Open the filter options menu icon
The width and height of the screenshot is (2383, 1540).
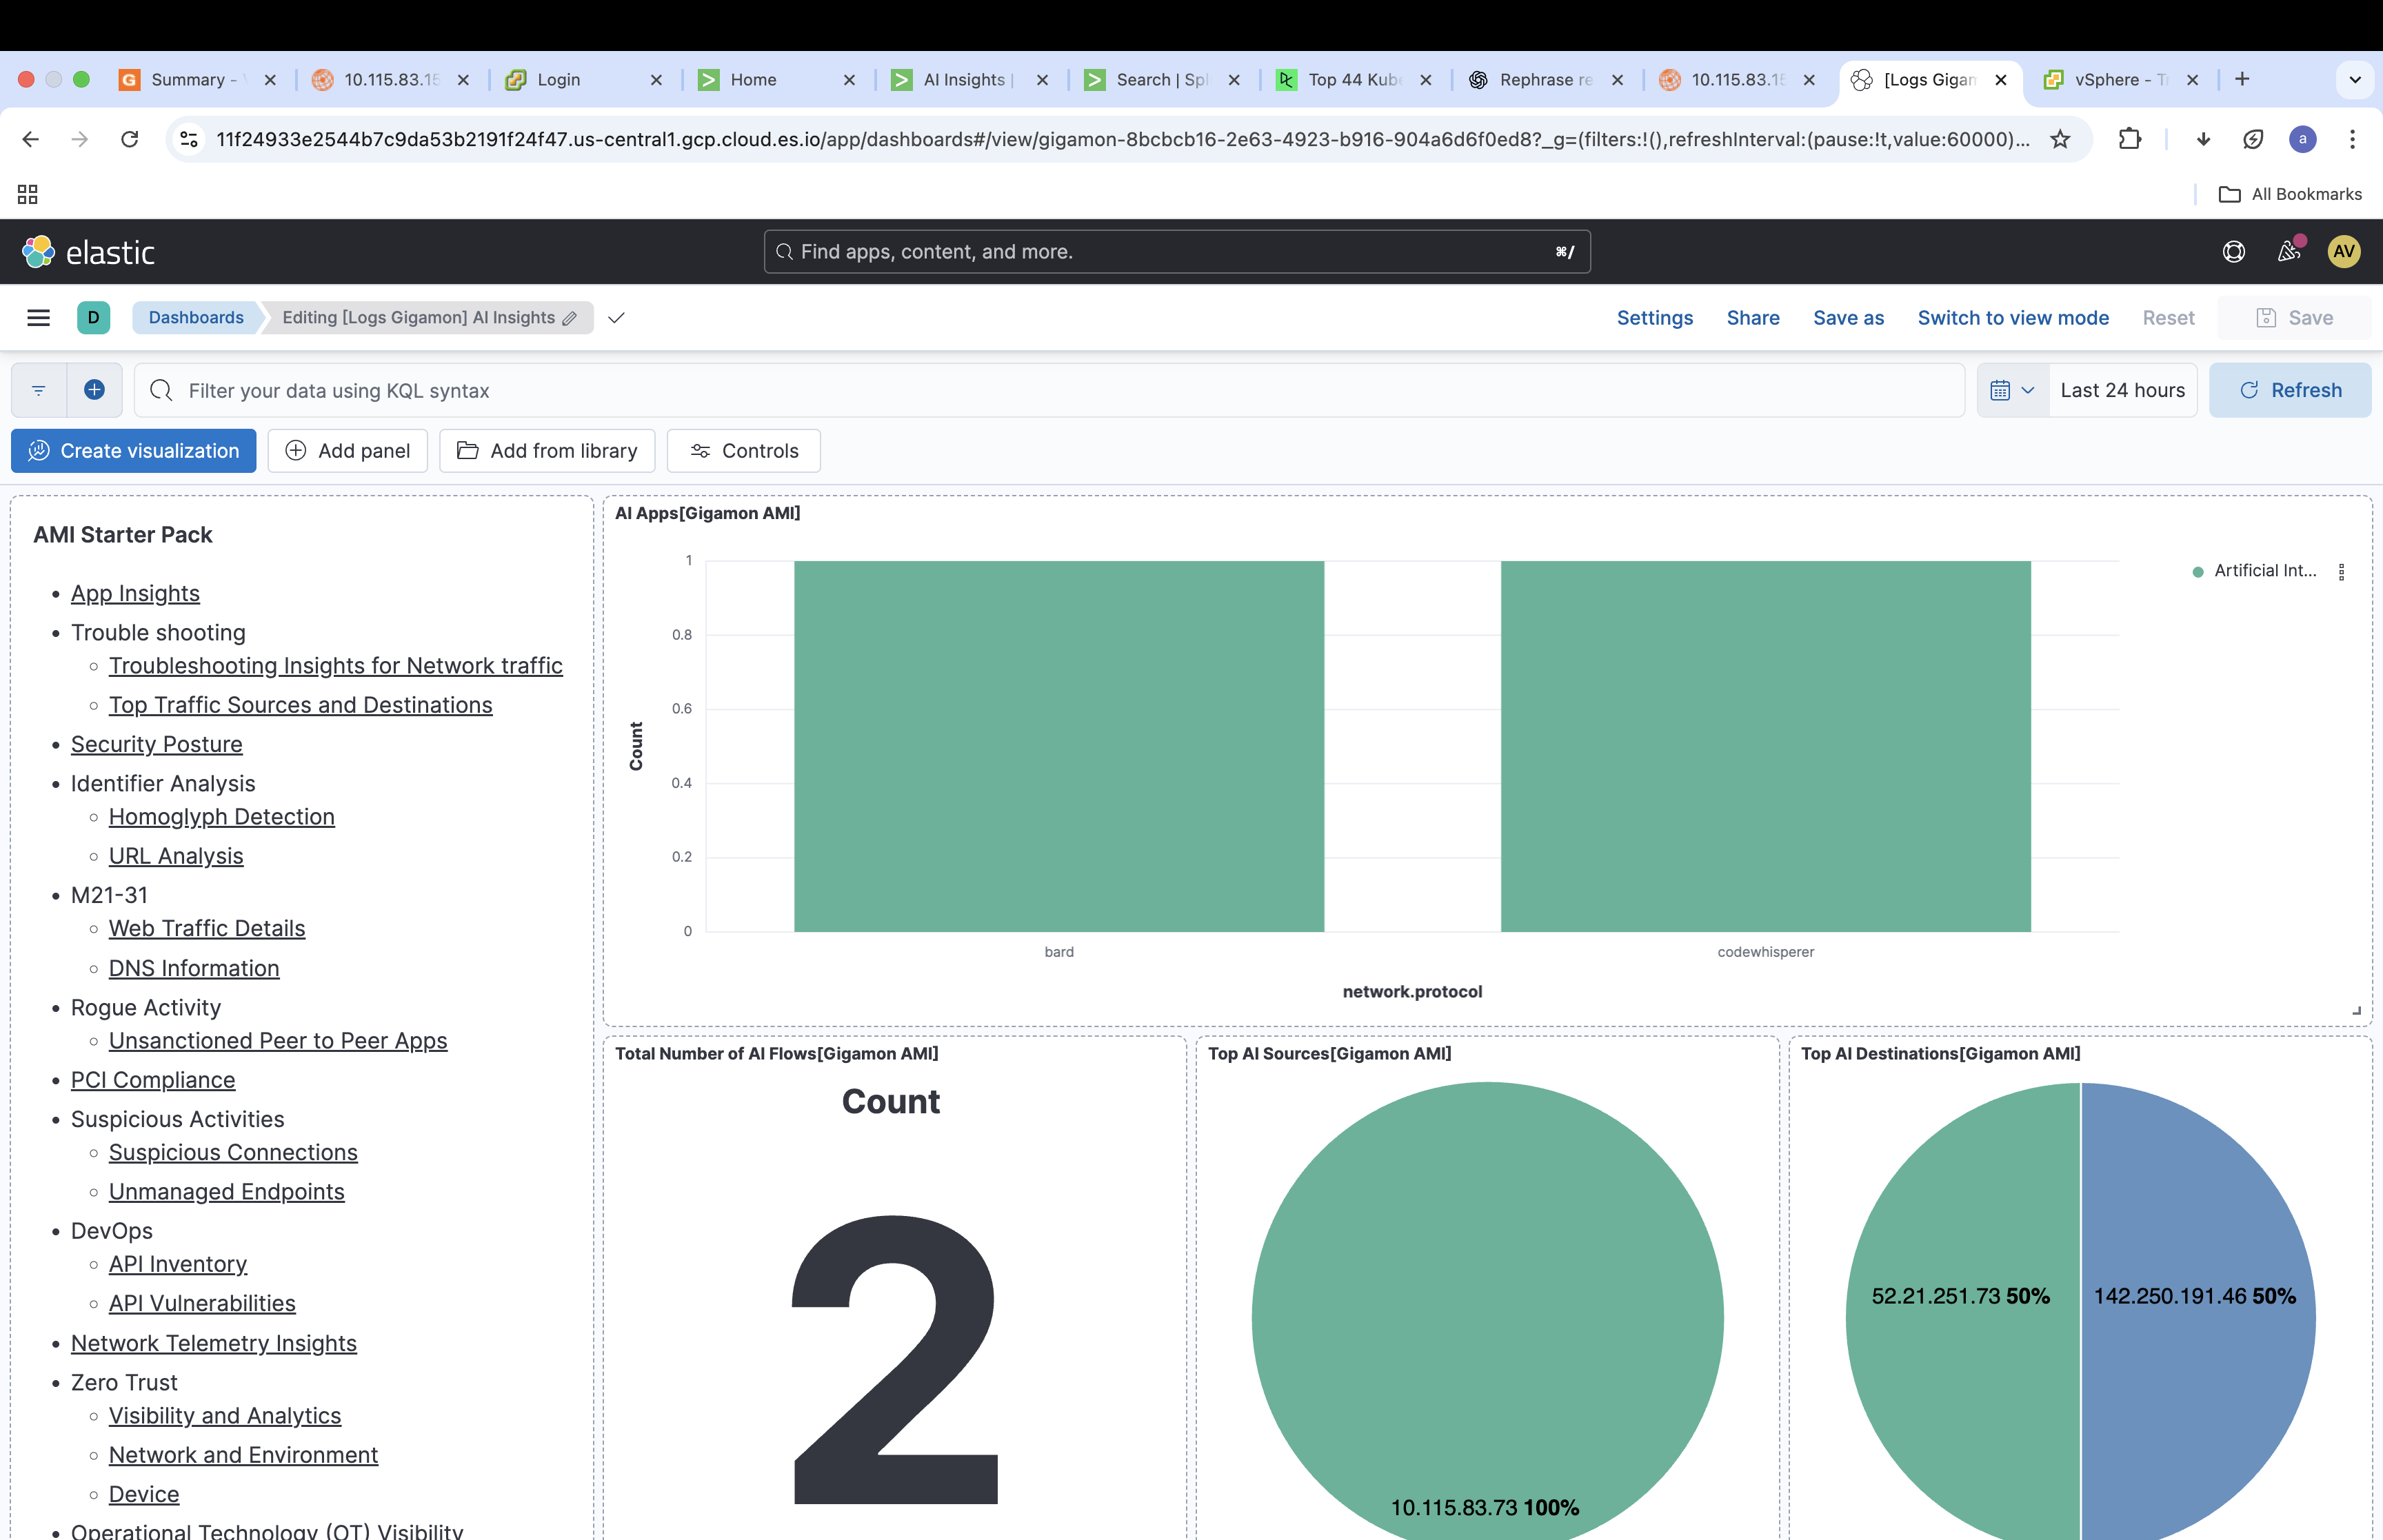(39, 390)
